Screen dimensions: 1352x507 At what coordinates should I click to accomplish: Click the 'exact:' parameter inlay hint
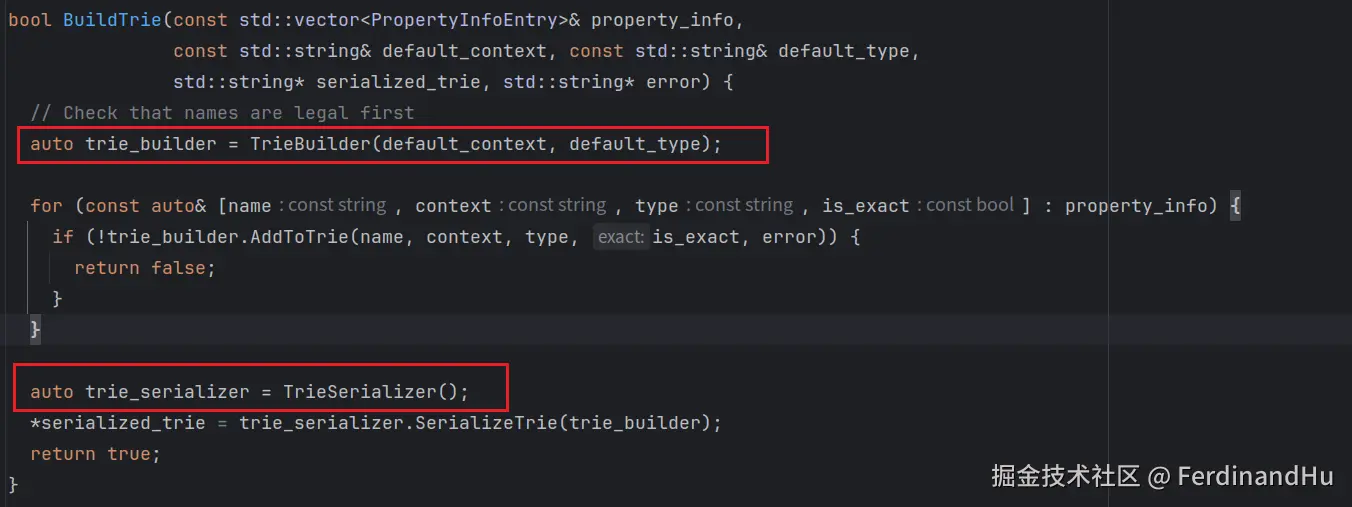click(620, 237)
